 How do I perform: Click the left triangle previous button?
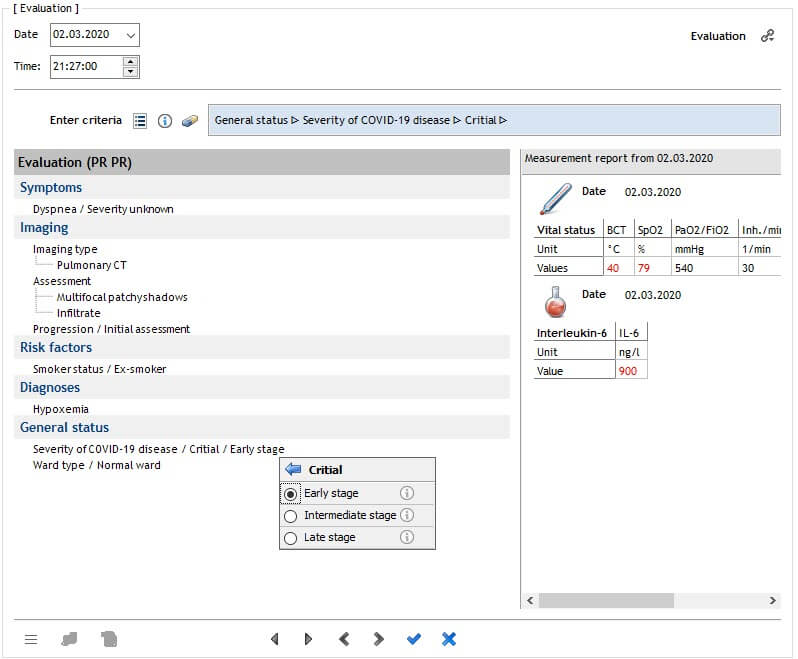[275, 639]
